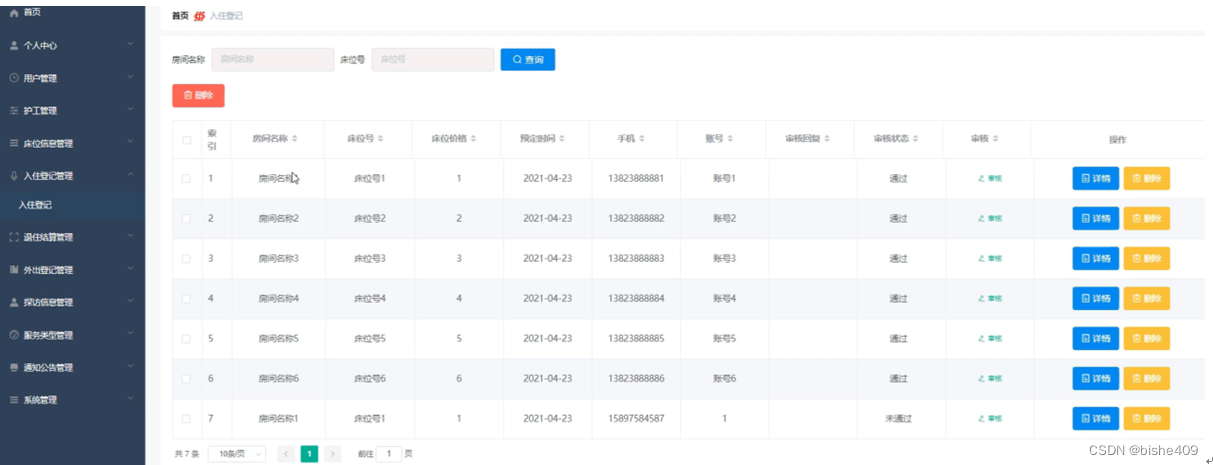This screenshot has height=465, width=1213.
Task: Check the box for row index 6
Action: pos(186,378)
